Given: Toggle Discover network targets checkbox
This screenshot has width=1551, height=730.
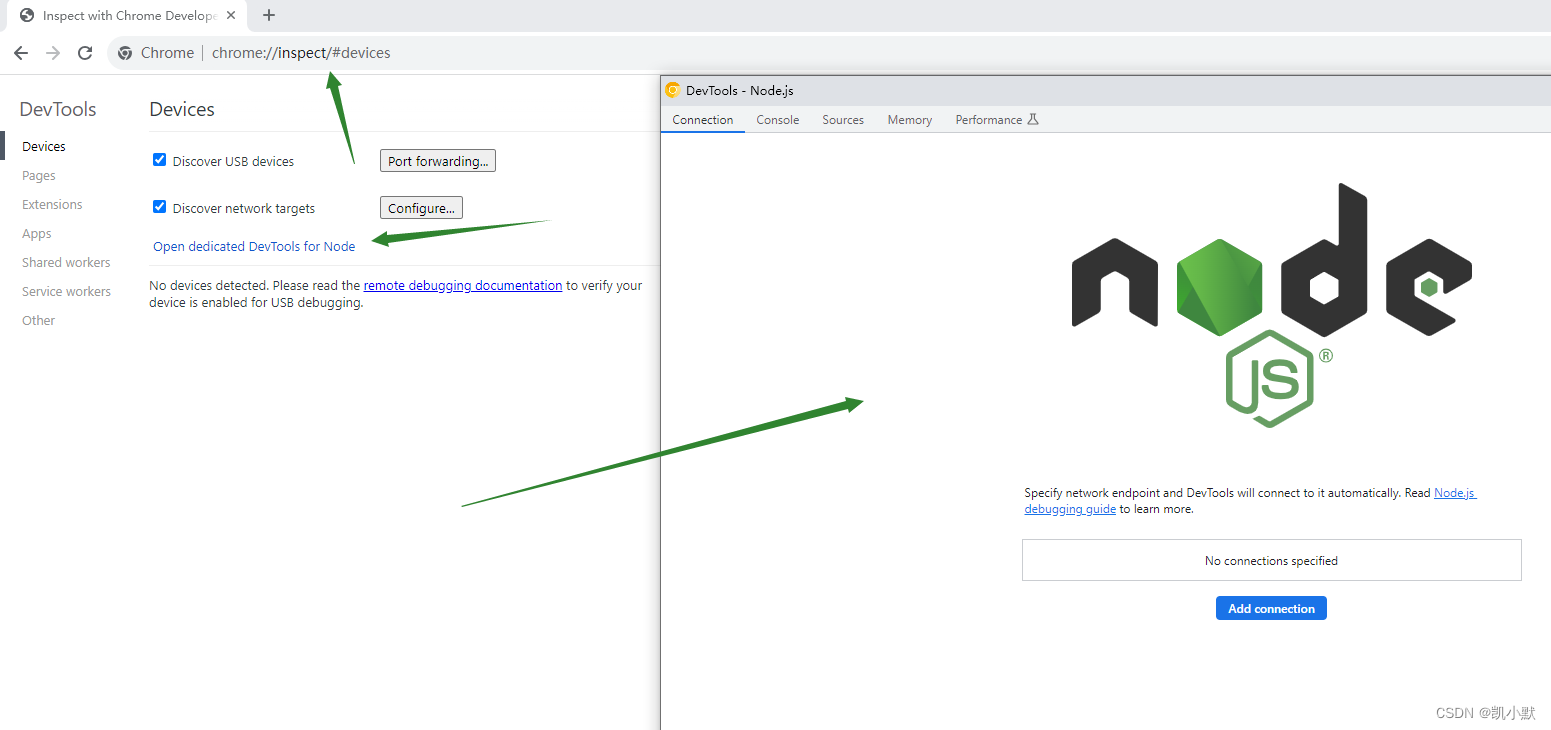Looking at the screenshot, I should click(x=159, y=207).
